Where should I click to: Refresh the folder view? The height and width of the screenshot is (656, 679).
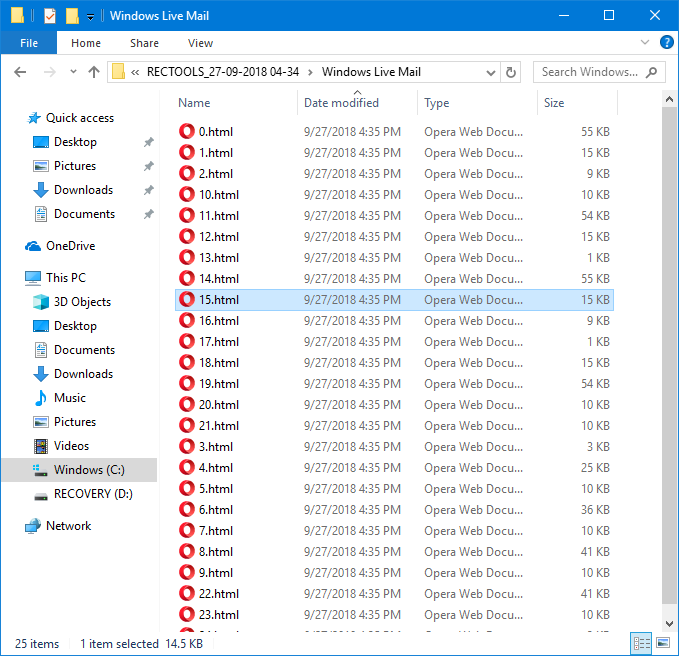(511, 72)
